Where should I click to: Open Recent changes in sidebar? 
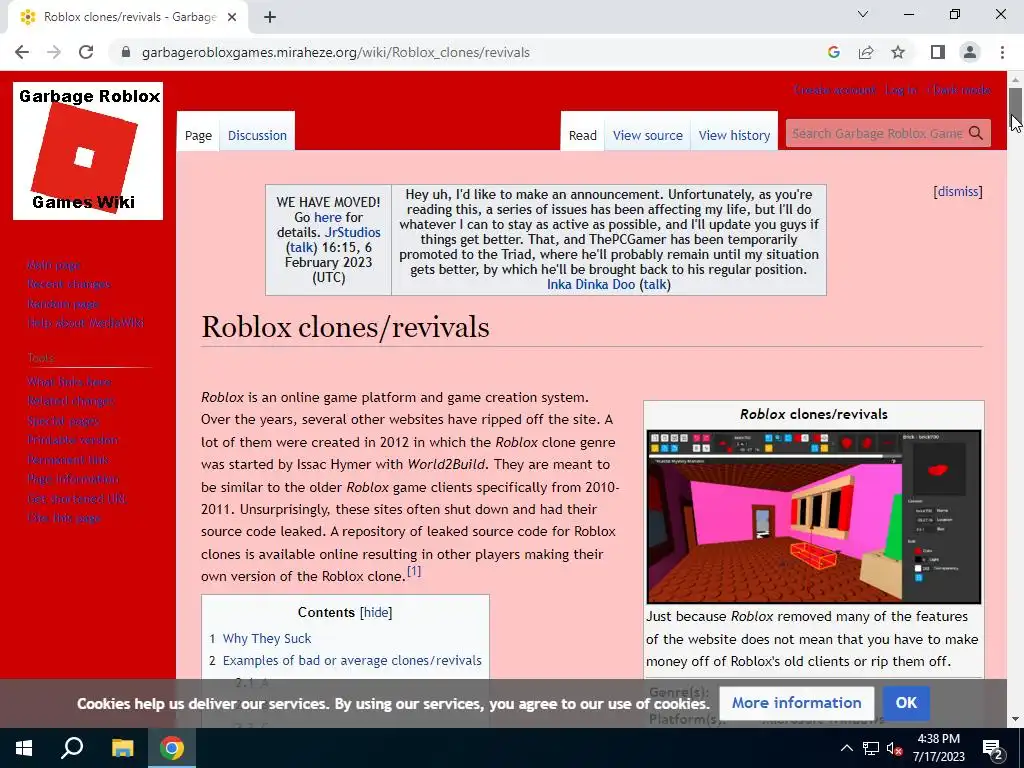(69, 284)
